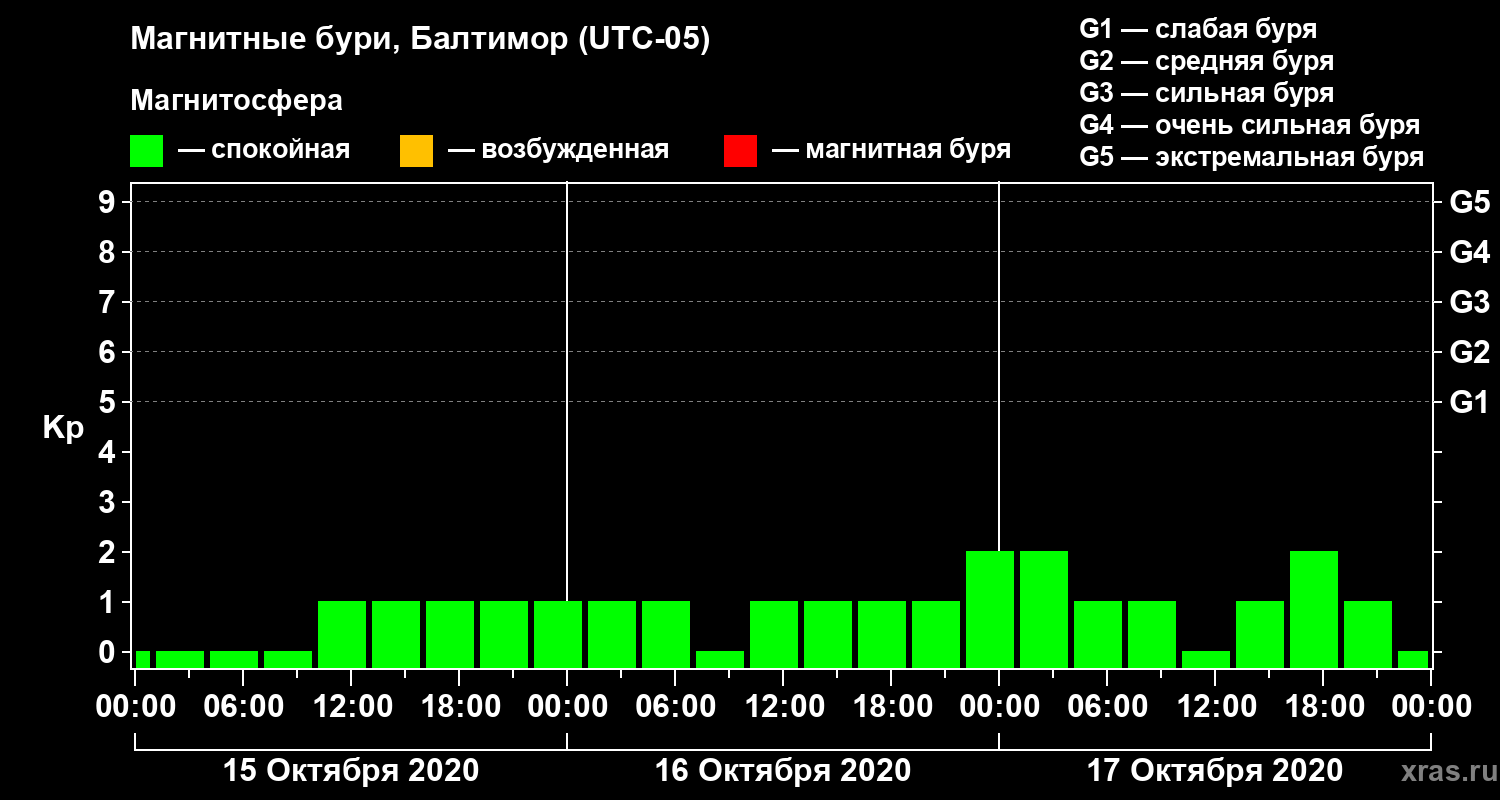1500x800 pixels.
Task: Click the G3 label on right axis
Action: [1469, 302]
